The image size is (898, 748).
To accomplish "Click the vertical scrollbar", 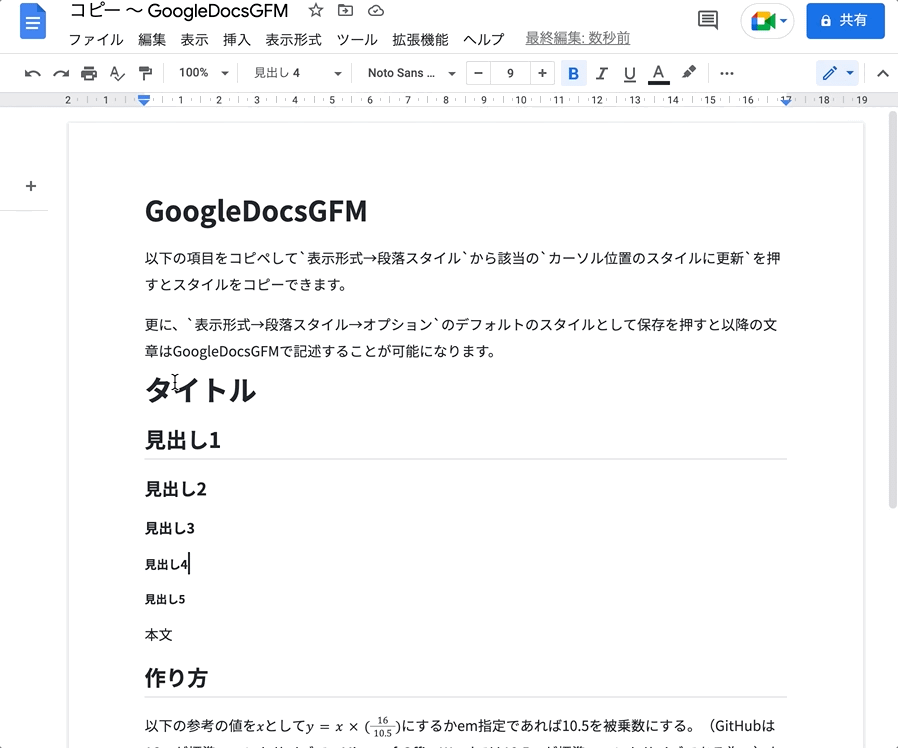I will click(x=892, y=309).
